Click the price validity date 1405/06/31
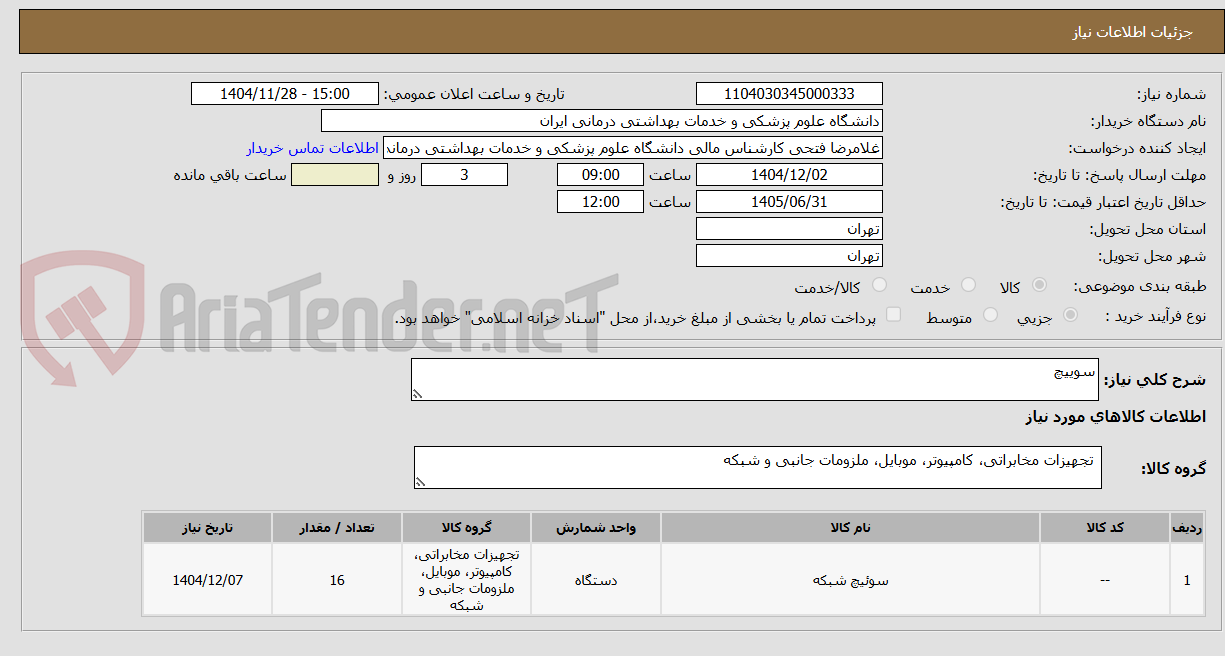Image resolution: width=1225 pixels, height=656 pixels. click(789, 202)
